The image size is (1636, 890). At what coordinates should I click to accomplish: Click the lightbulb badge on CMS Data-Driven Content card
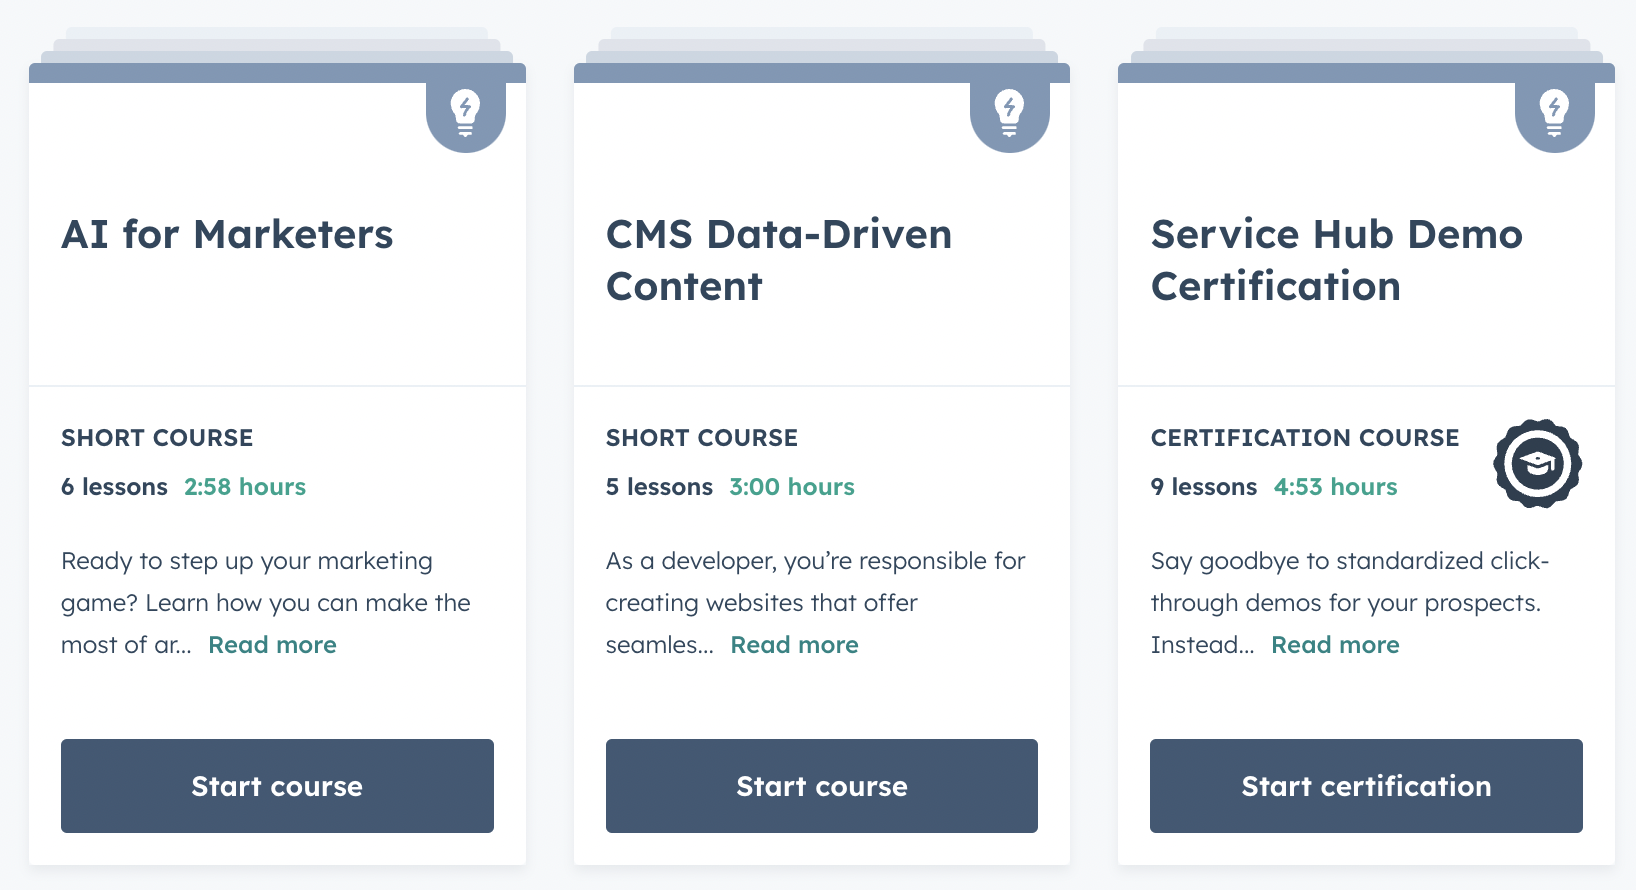(x=1009, y=112)
